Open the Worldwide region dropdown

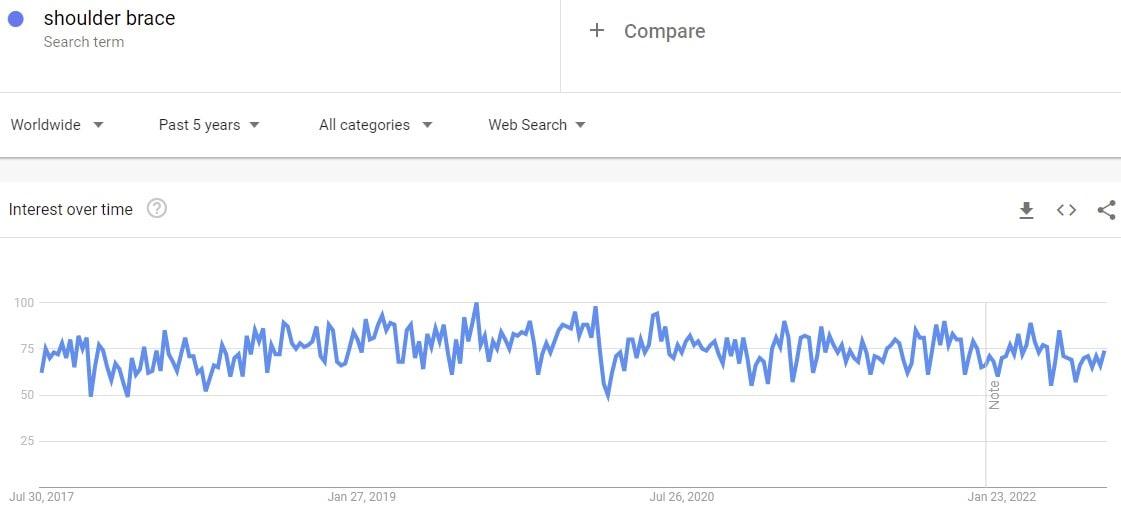click(x=57, y=125)
